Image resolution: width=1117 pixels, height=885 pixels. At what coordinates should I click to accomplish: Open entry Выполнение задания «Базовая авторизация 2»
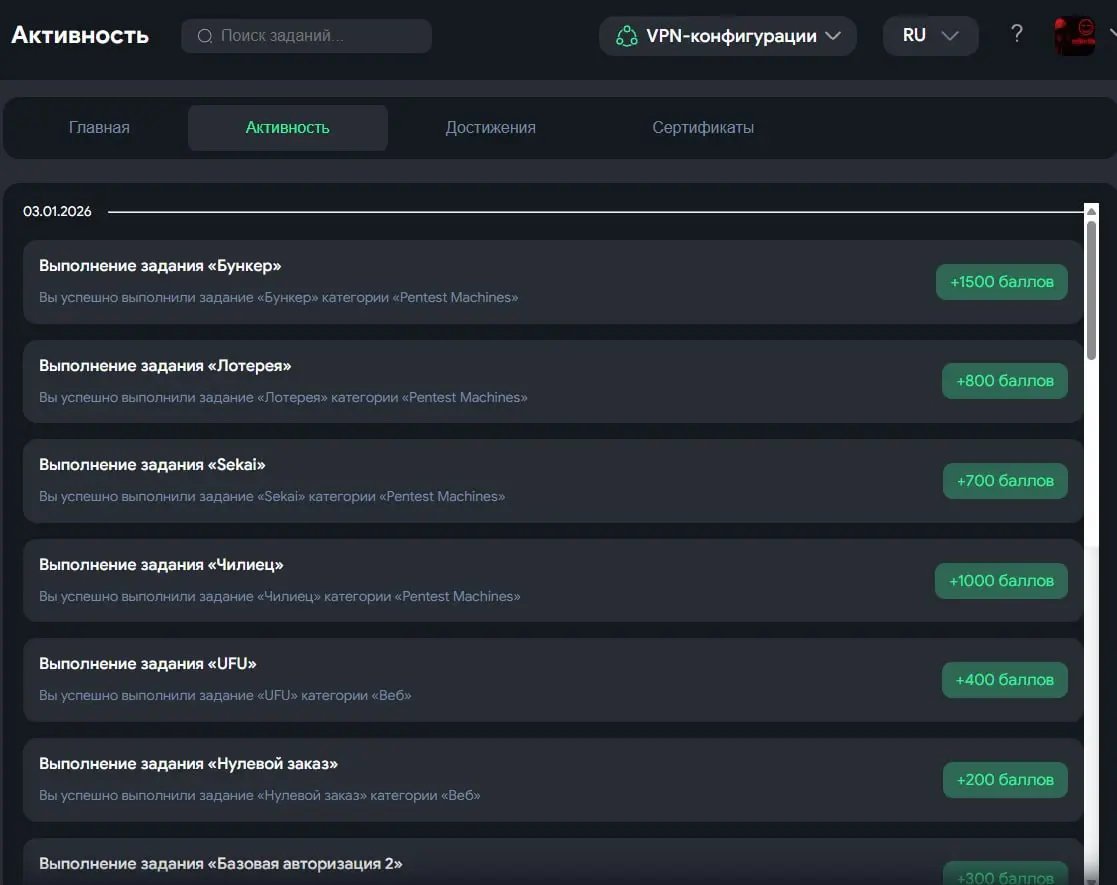coord(553,862)
